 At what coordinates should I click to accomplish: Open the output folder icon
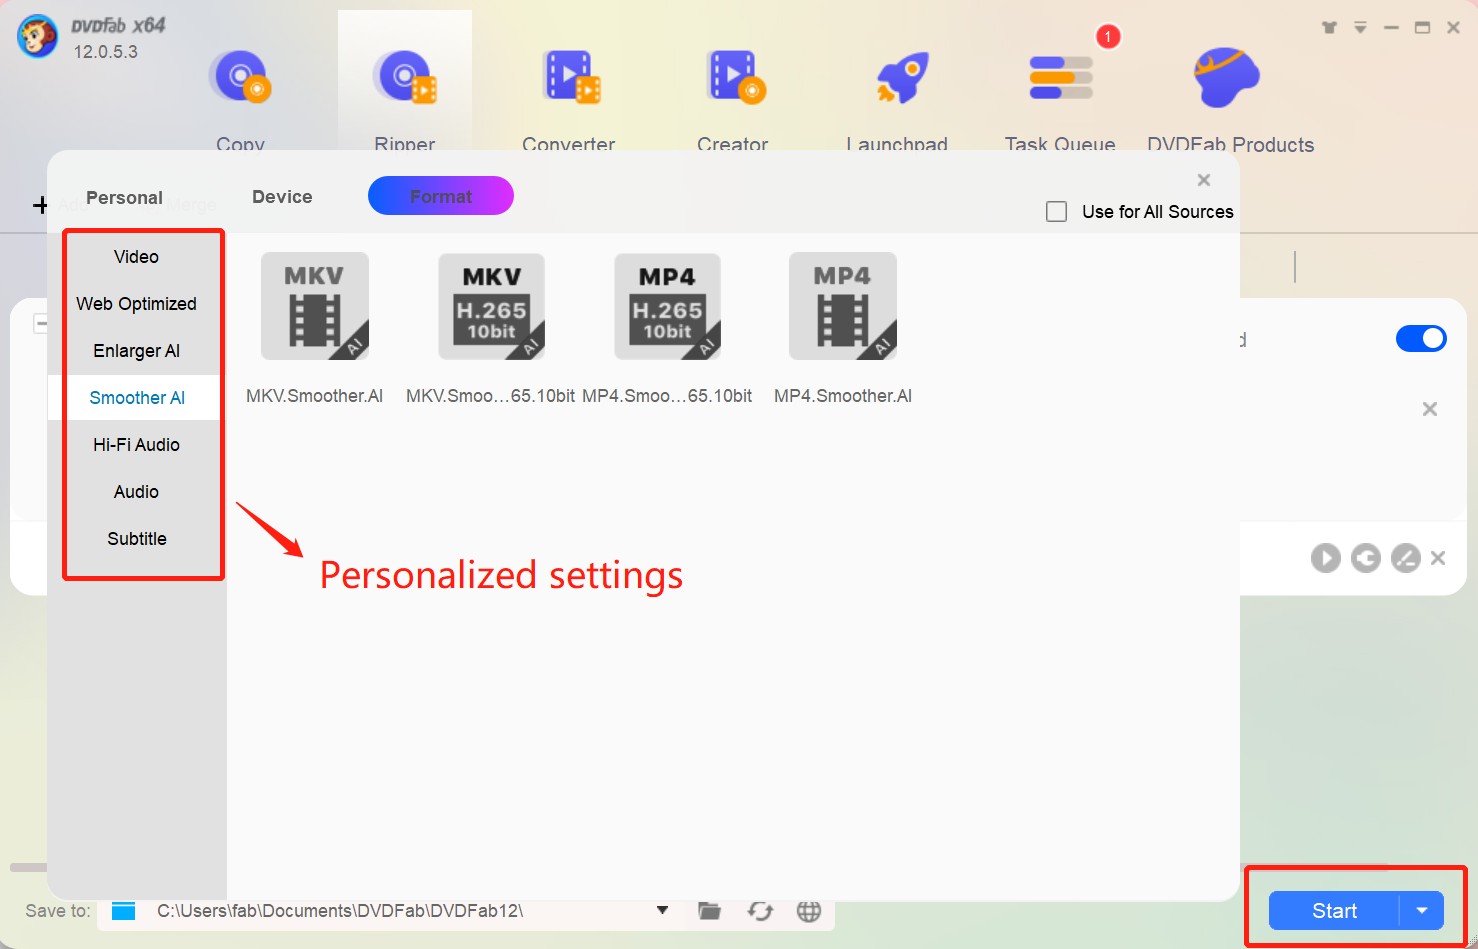(x=709, y=910)
